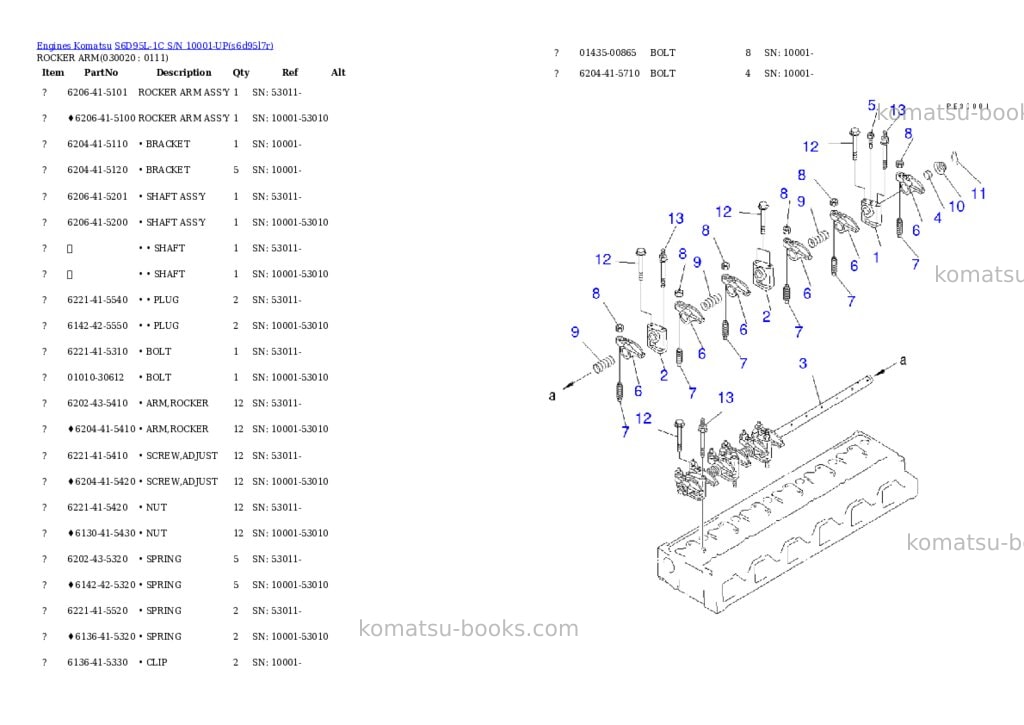Select bracket part number 6204-41-5120

[x=97, y=170]
